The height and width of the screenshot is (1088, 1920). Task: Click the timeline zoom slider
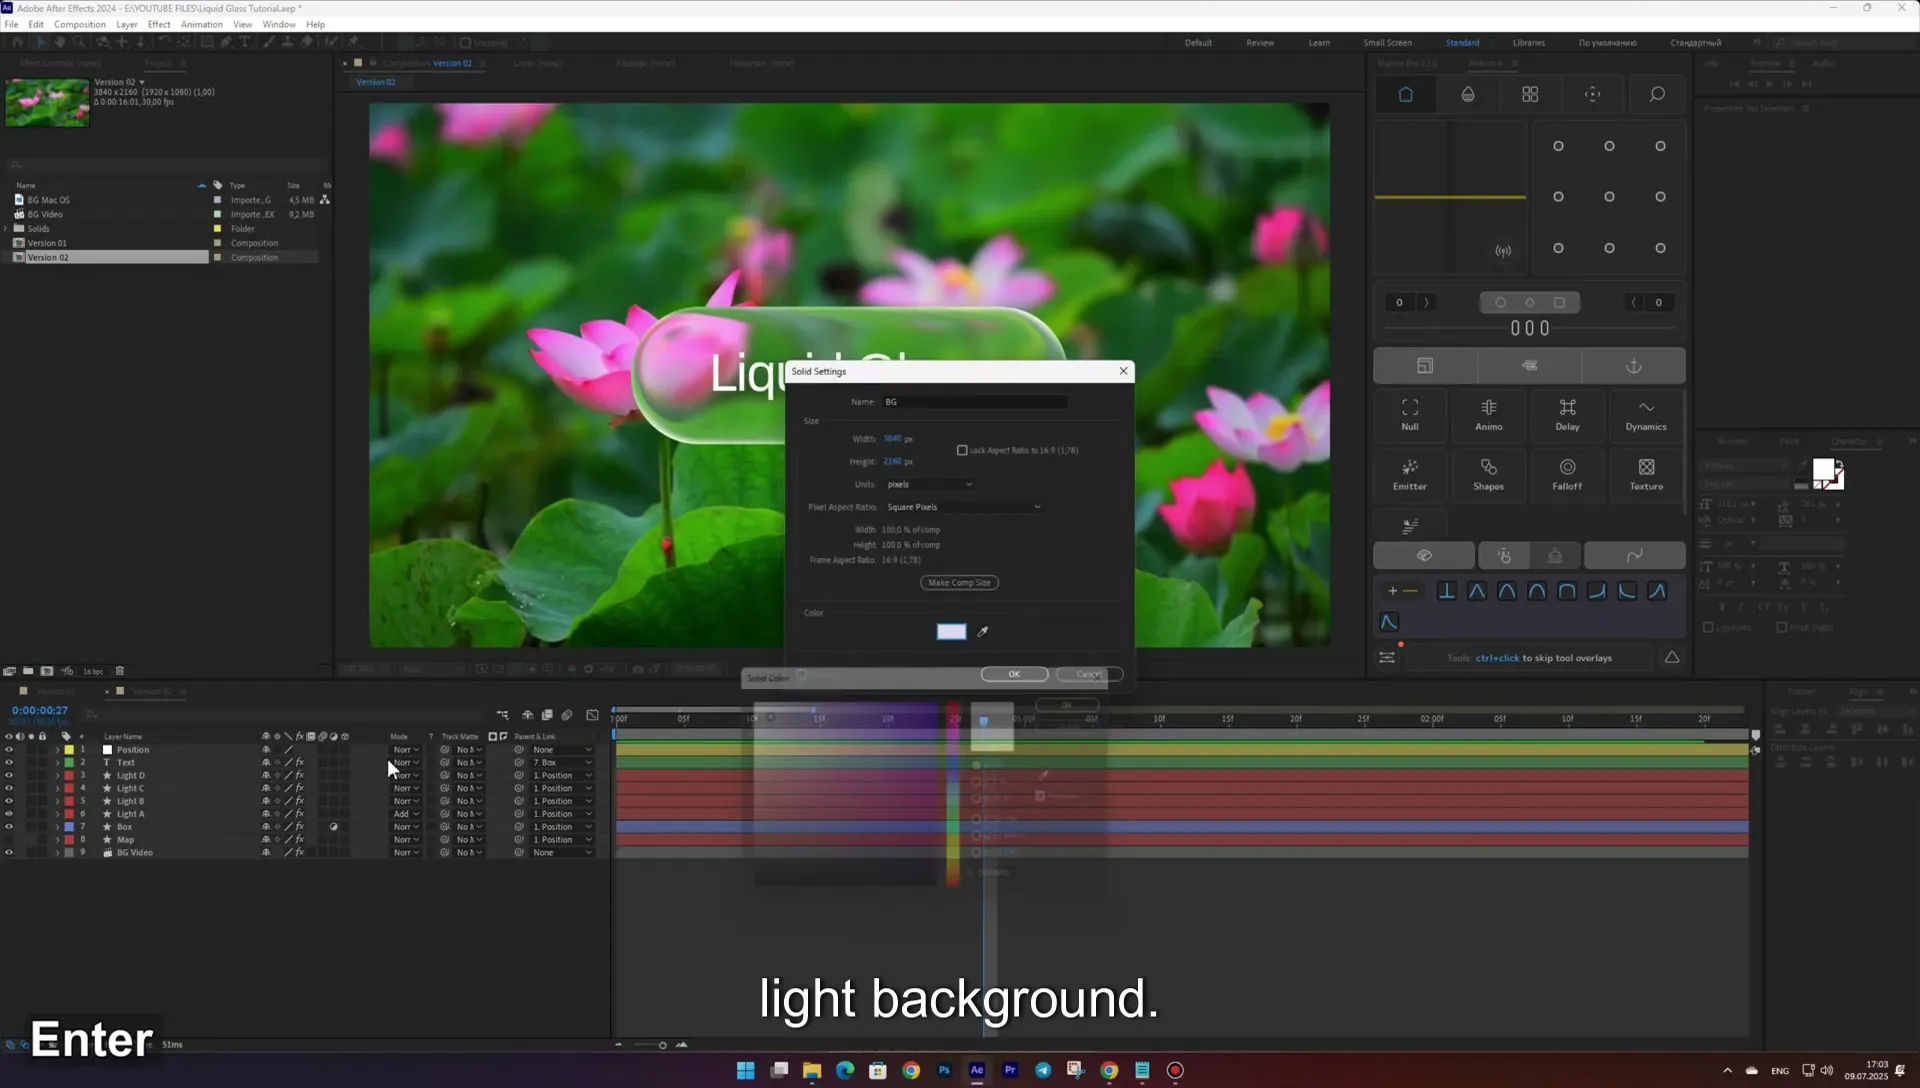click(x=662, y=1045)
